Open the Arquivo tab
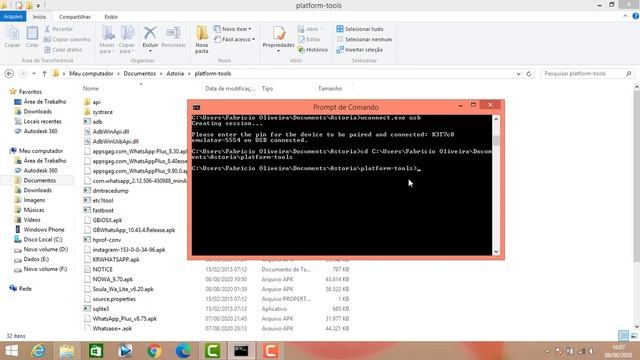The image size is (640, 360). pyautogui.click(x=13, y=17)
